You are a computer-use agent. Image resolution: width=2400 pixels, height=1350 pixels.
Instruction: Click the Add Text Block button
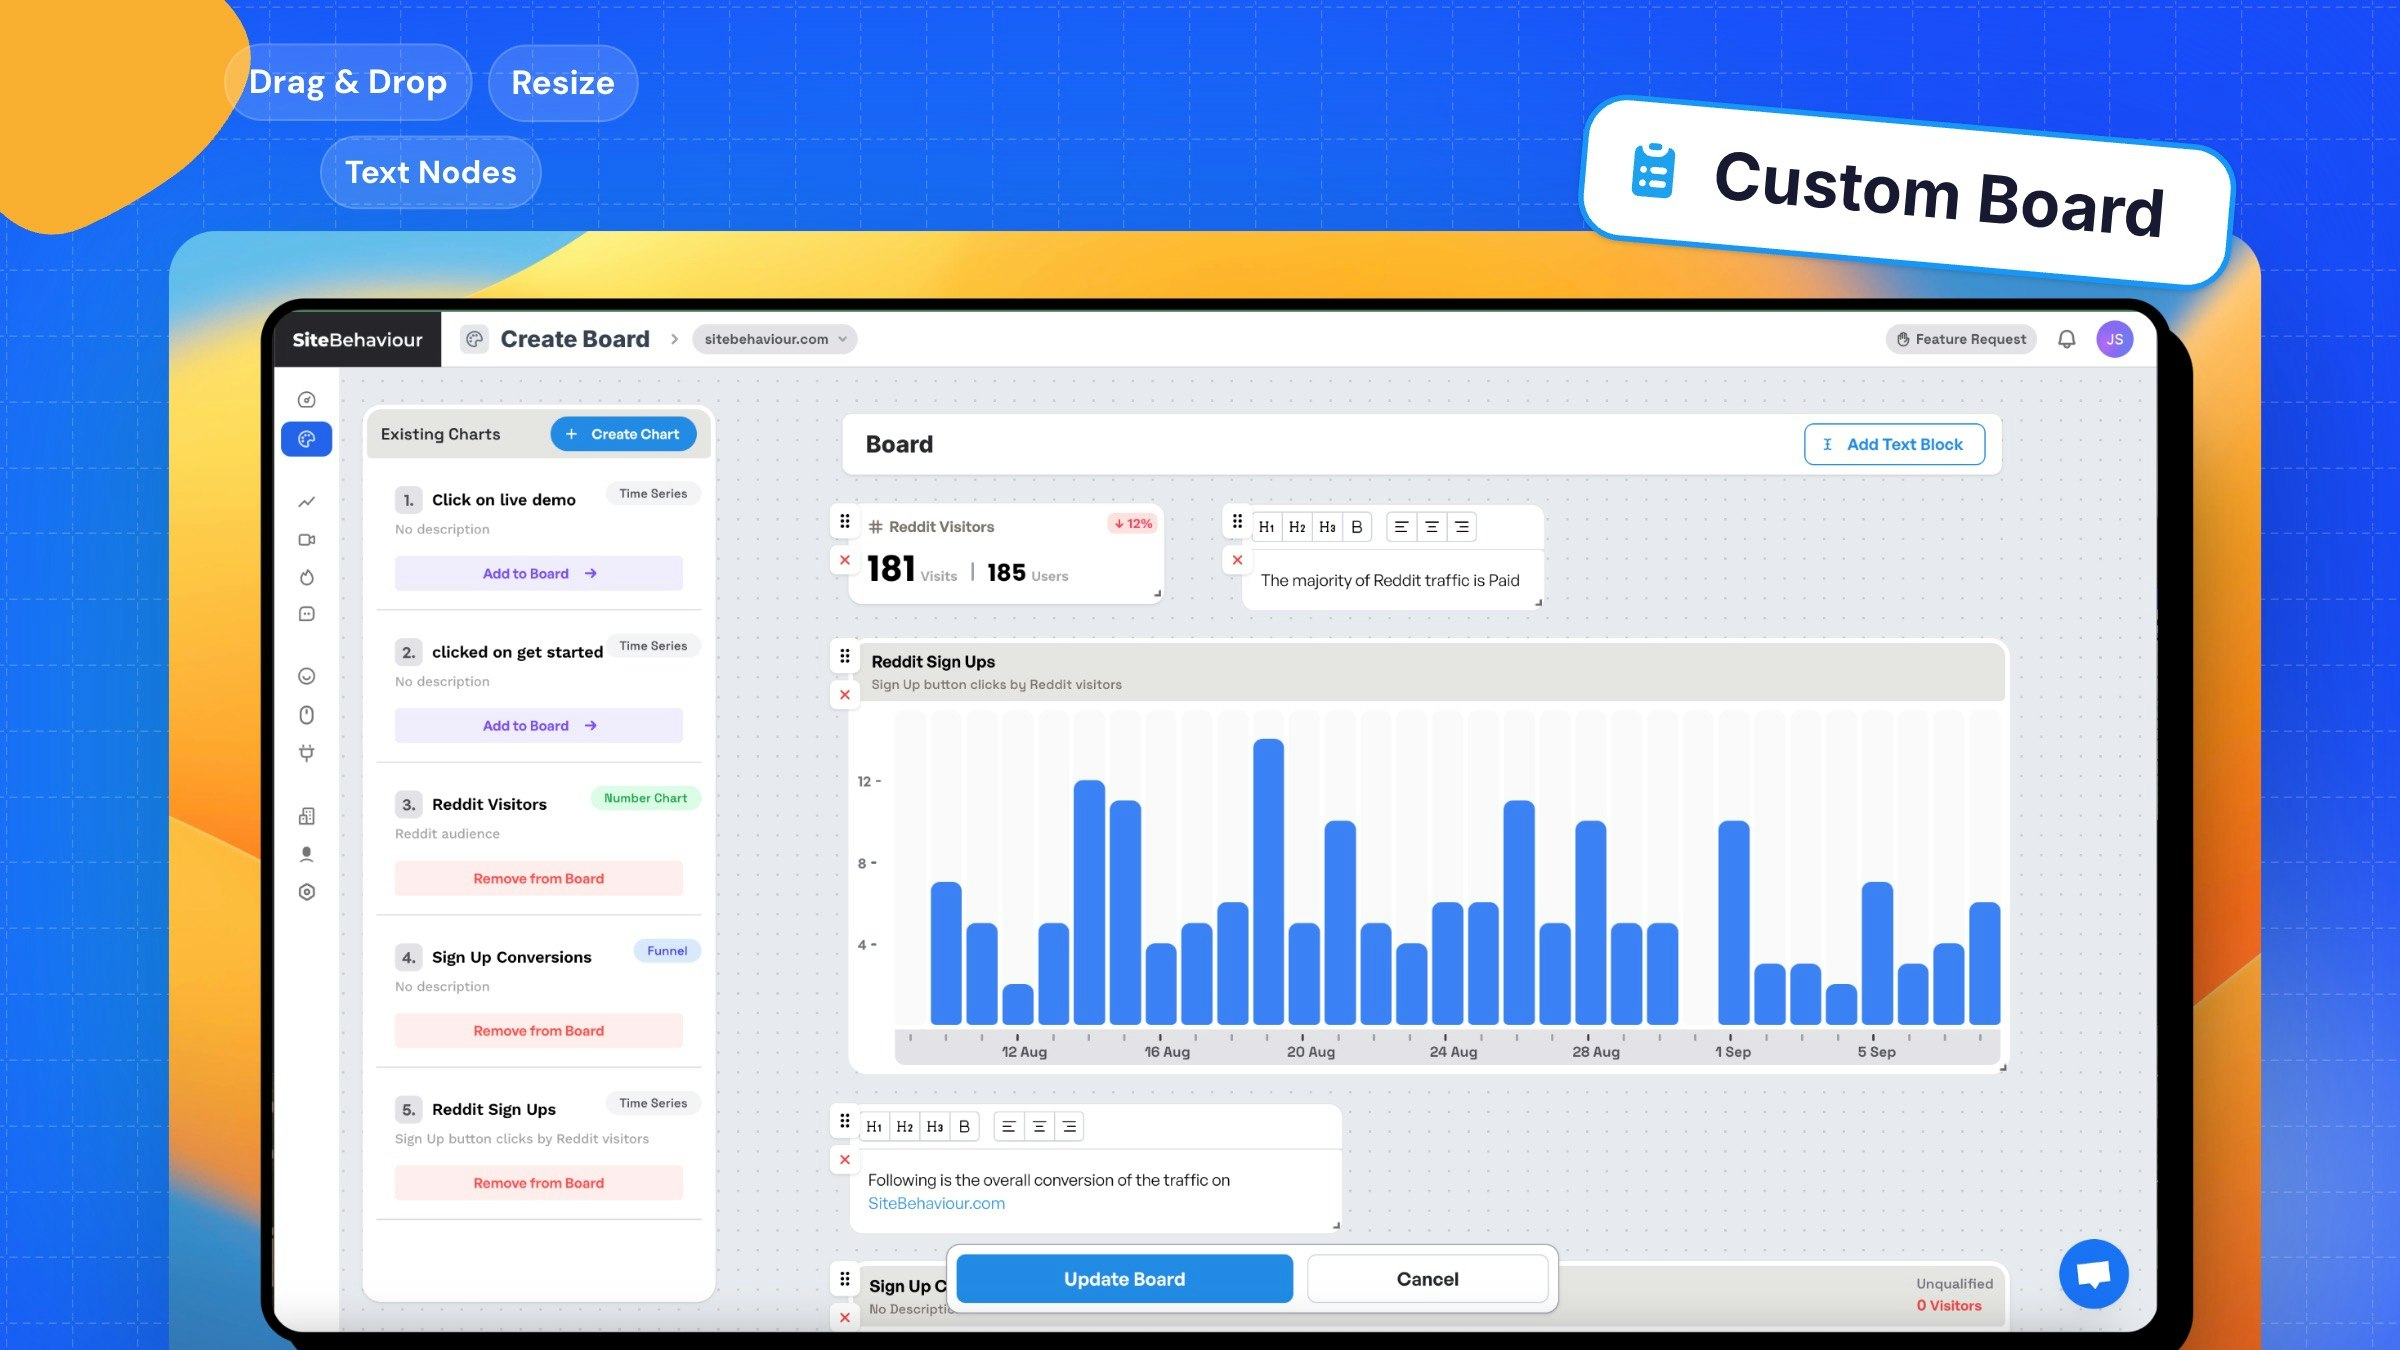pyautogui.click(x=1894, y=444)
